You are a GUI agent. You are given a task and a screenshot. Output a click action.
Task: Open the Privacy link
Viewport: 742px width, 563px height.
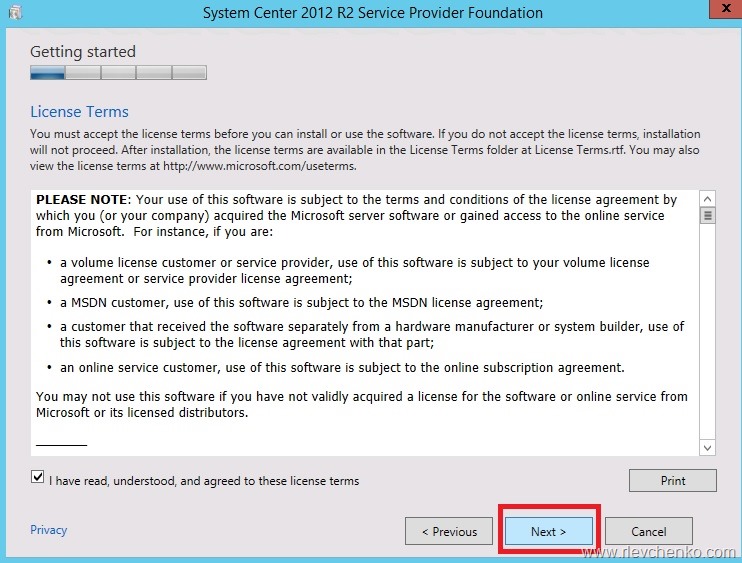click(x=48, y=531)
